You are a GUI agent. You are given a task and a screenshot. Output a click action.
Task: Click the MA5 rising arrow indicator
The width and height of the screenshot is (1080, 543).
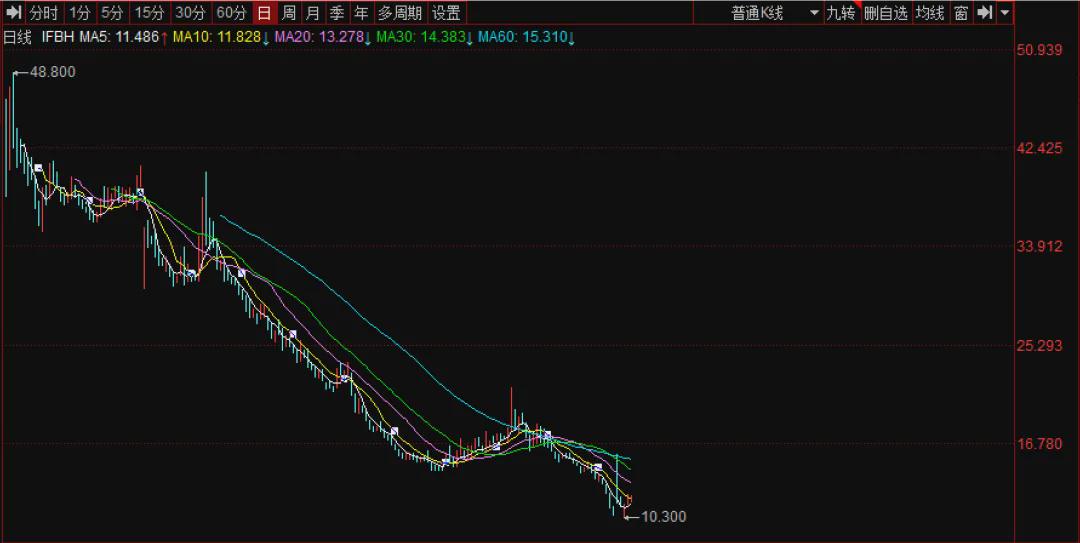[x=164, y=37]
